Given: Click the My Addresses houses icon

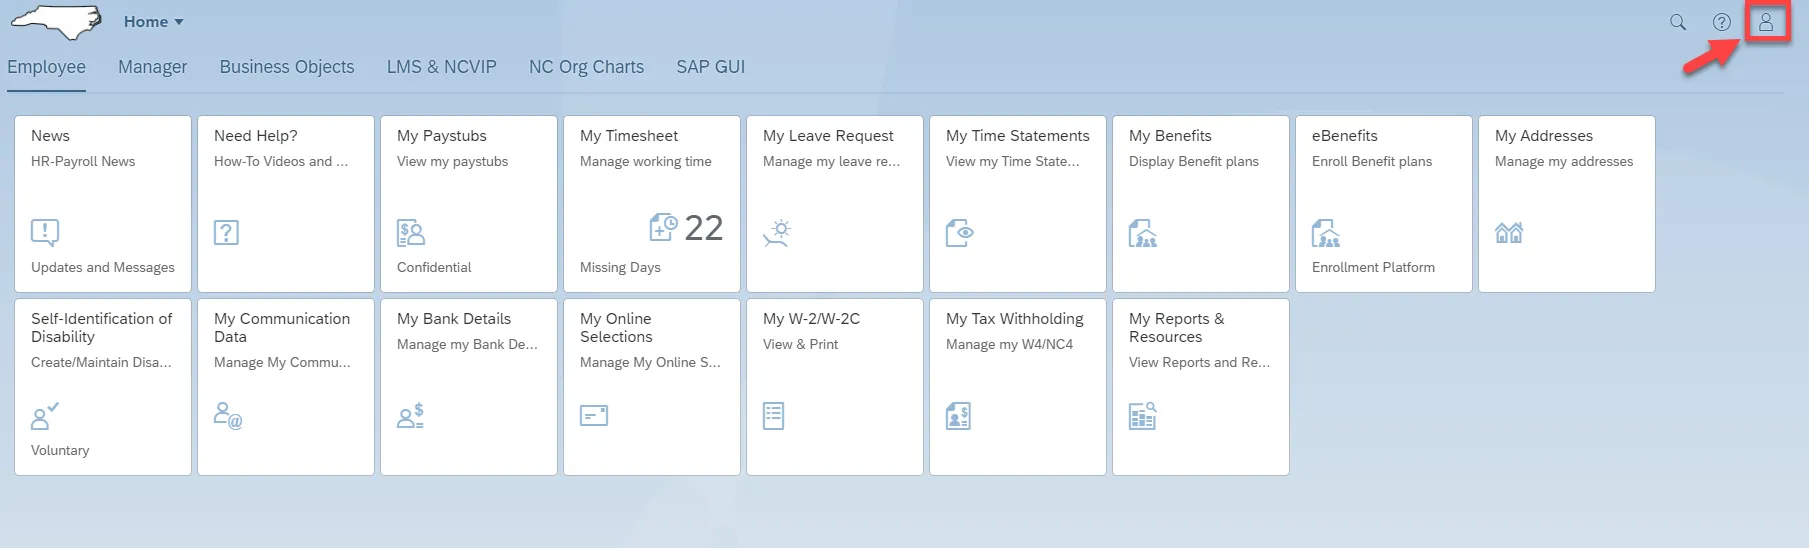Looking at the screenshot, I should (x=1509, y=233).
